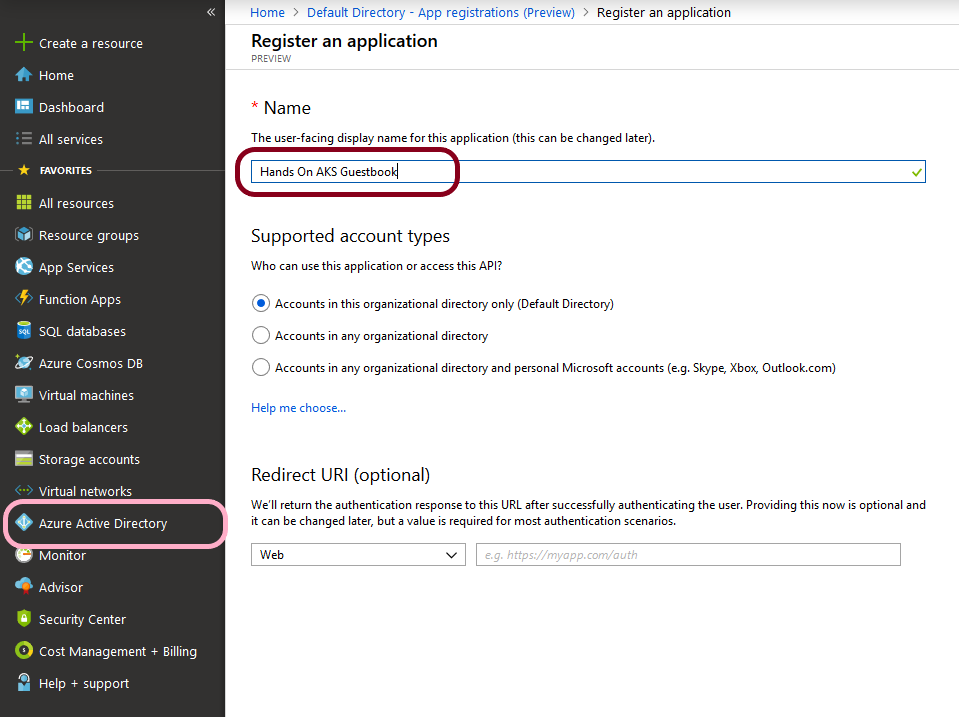959x717 pixels.
Task: Click the Virtual networks label
Action: [x=85, y=491]
